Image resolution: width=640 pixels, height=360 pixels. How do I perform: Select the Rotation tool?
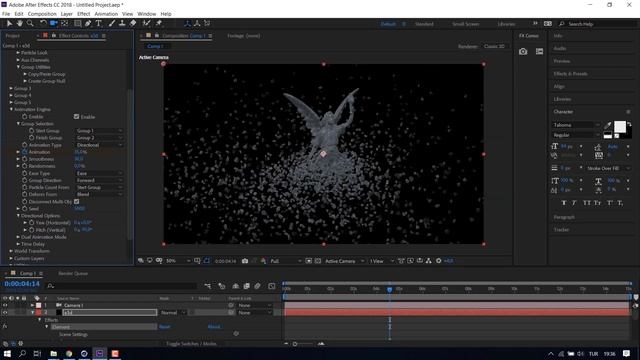(x=43, y=24)
